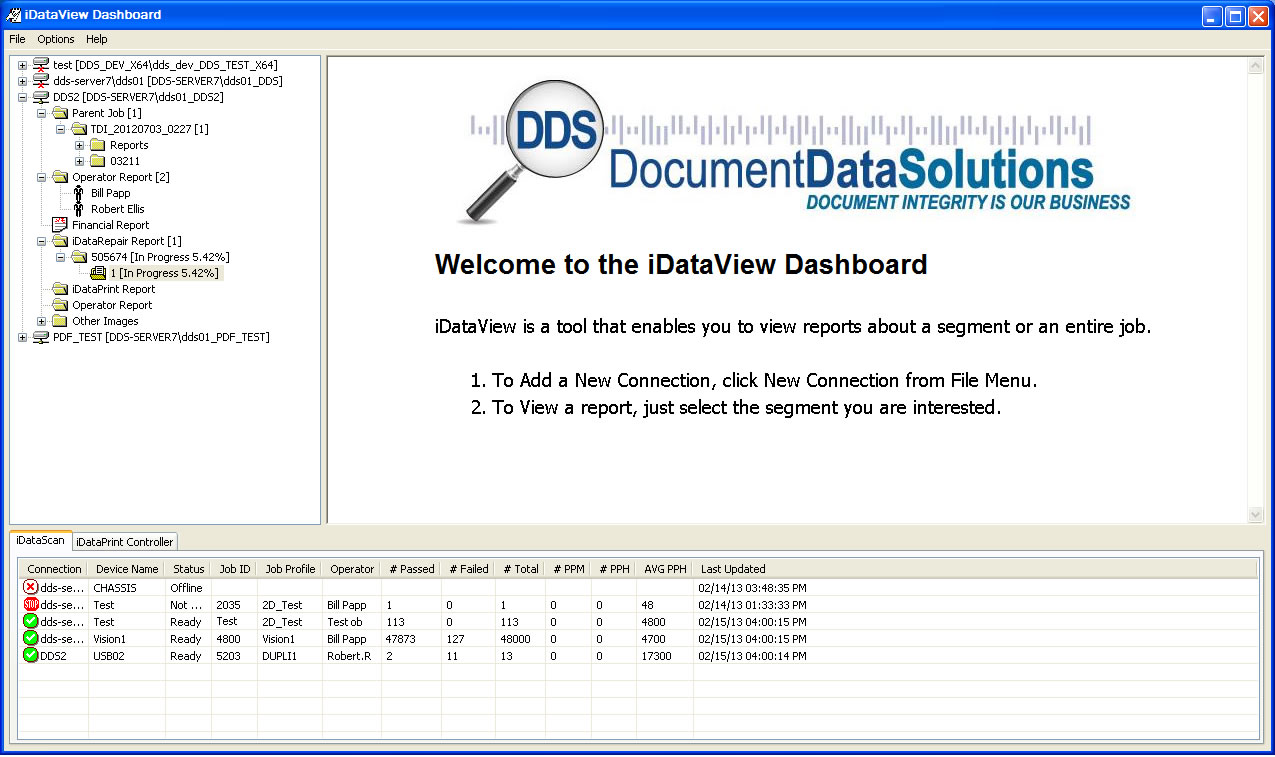Click the green check icon in Vision1 row
Viewport: 1275px width, 757px height.
point(31,638)
